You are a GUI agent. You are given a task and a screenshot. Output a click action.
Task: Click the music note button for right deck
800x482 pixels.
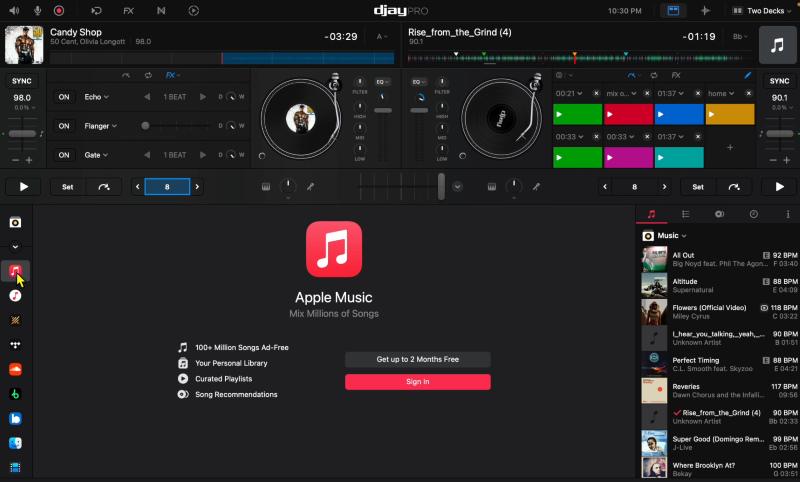click(x=777, y=45)
